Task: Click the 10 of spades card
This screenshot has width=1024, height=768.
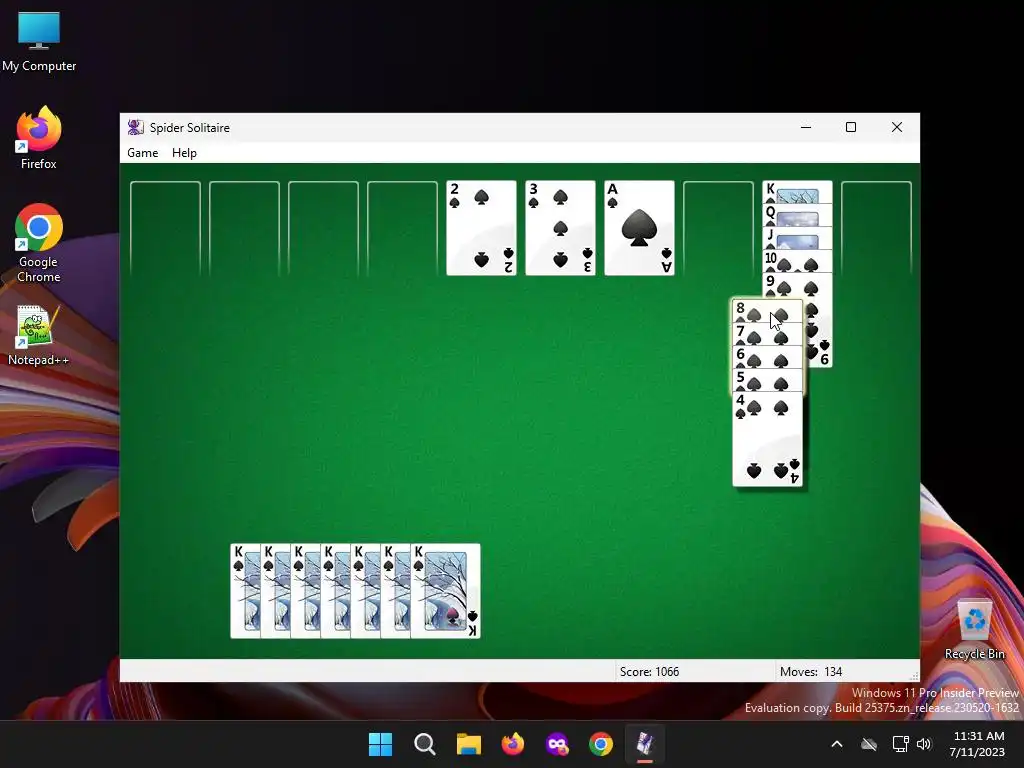Action: point(797,261)
